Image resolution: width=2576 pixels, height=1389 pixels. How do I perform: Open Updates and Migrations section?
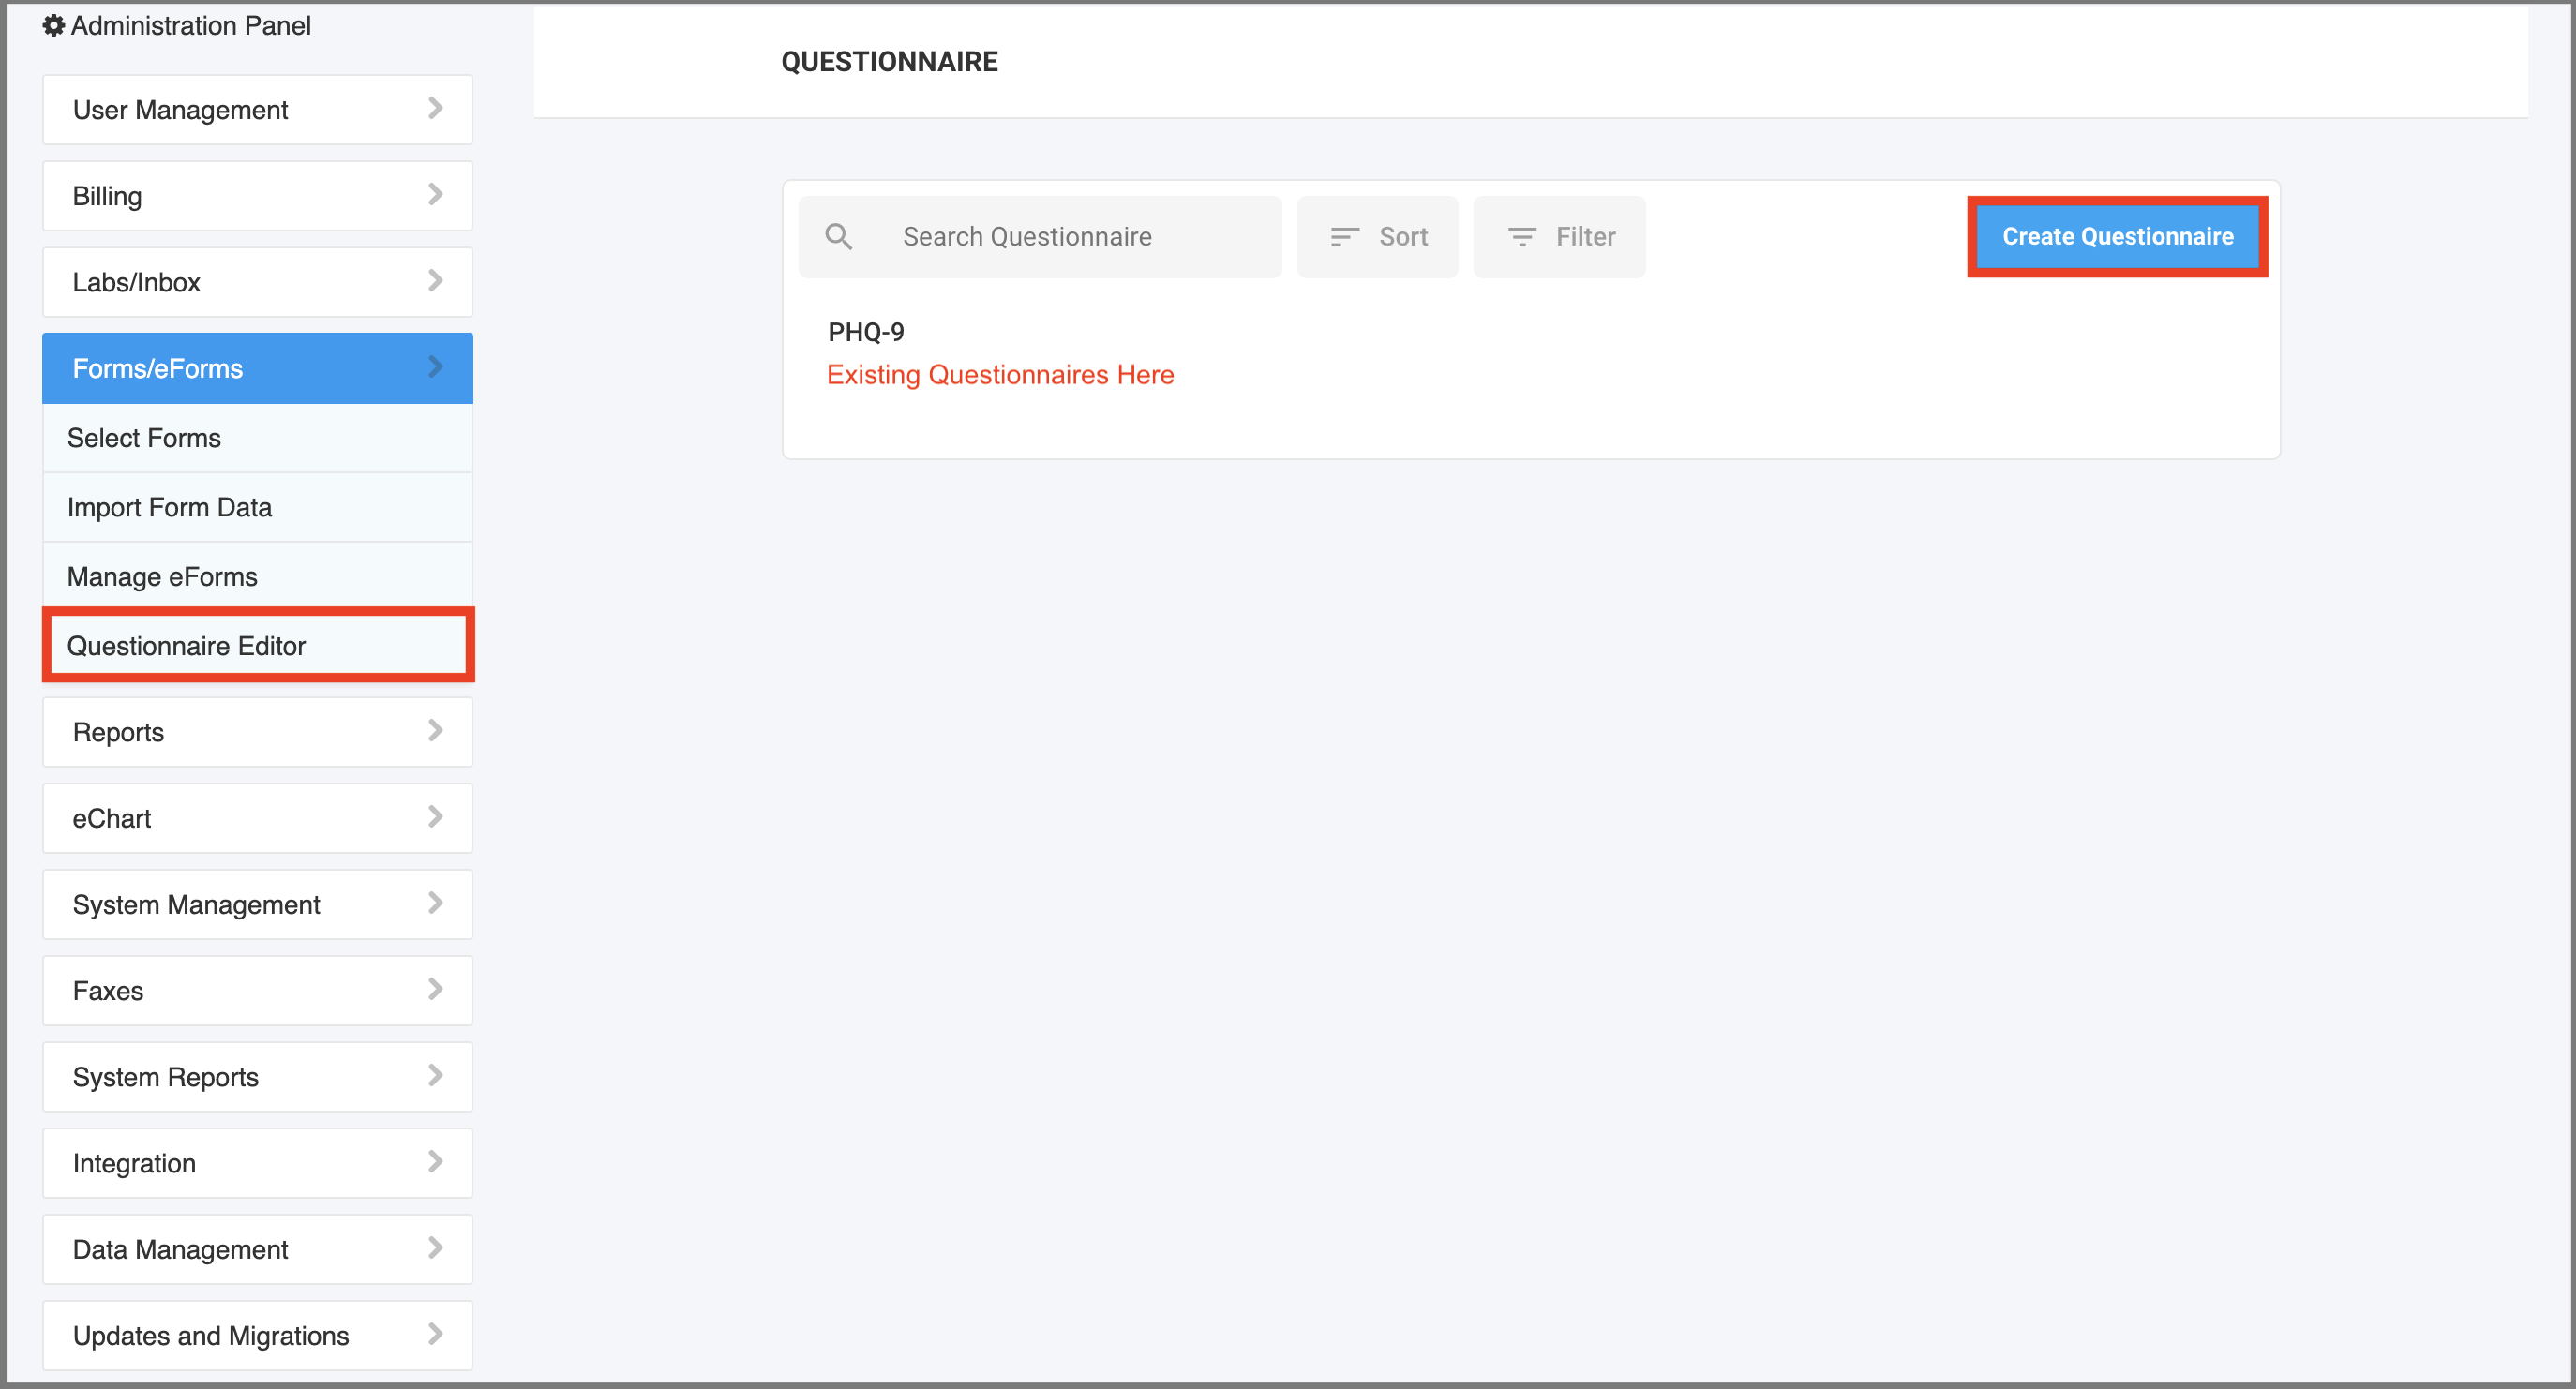click(257, 1334)
